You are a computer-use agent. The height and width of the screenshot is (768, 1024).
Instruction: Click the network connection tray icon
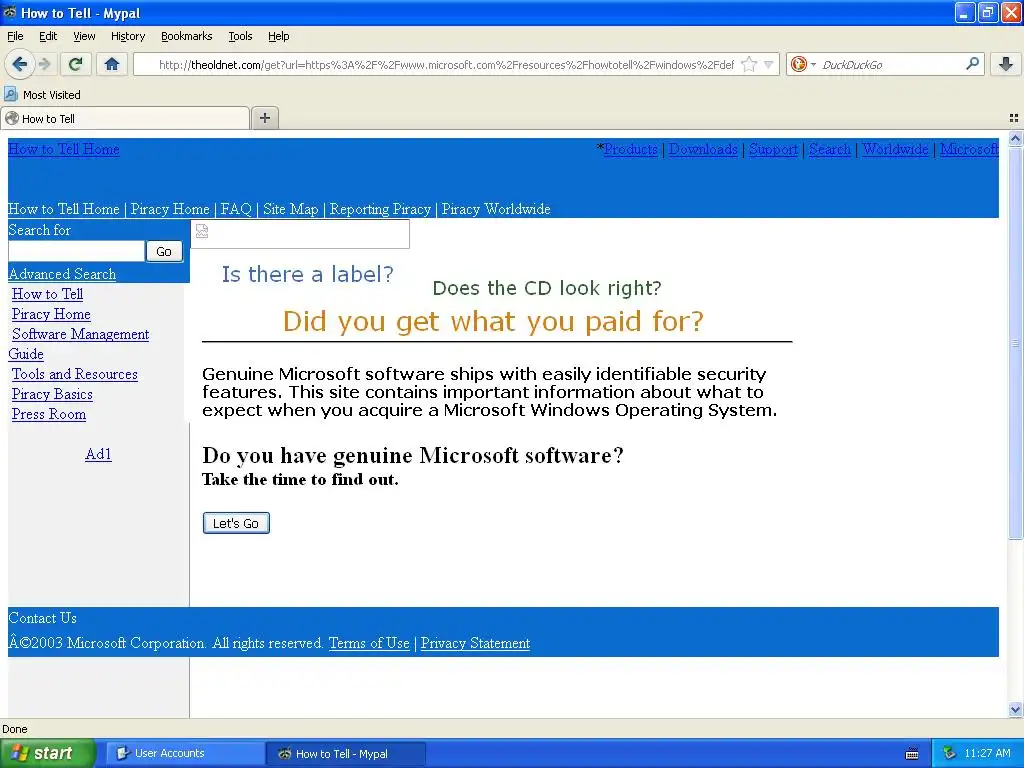point(950,753)
